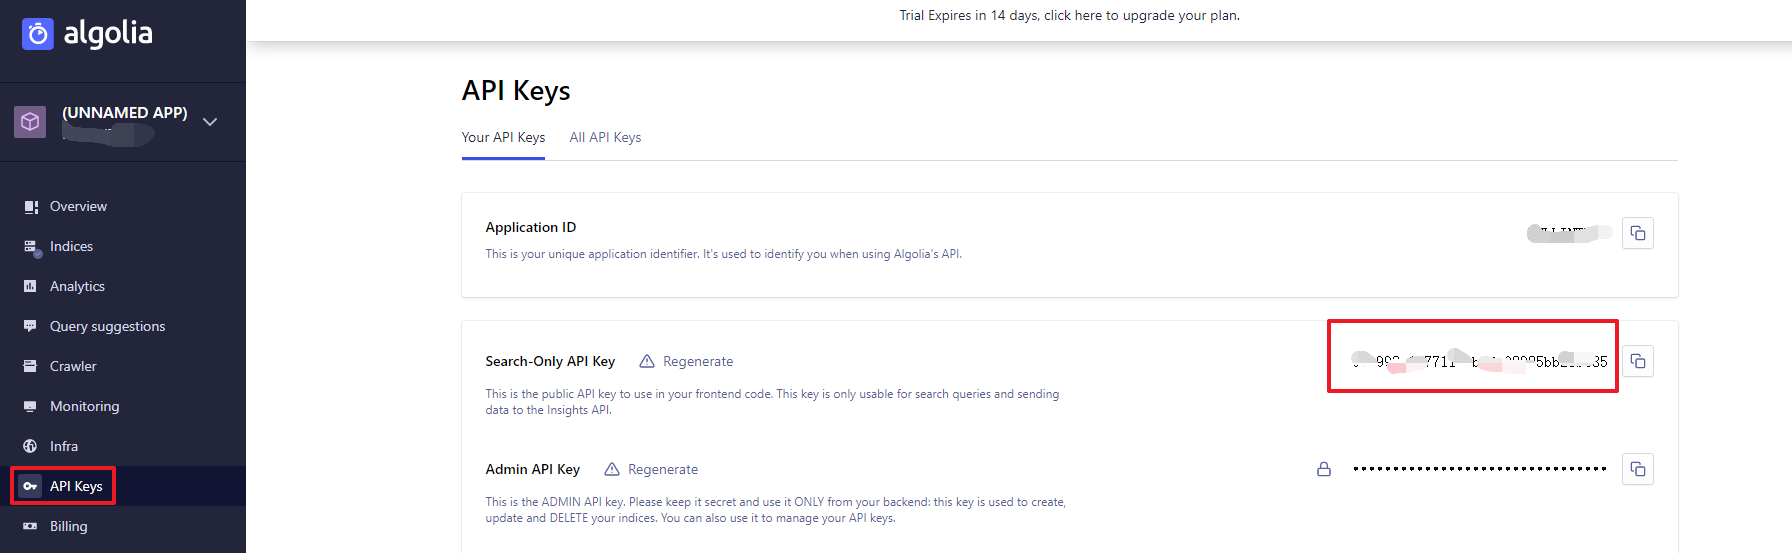This screenshot has height=553, width=1792.
Task: Copy the Admin API Key
Action: click(x=1637, y=469)
